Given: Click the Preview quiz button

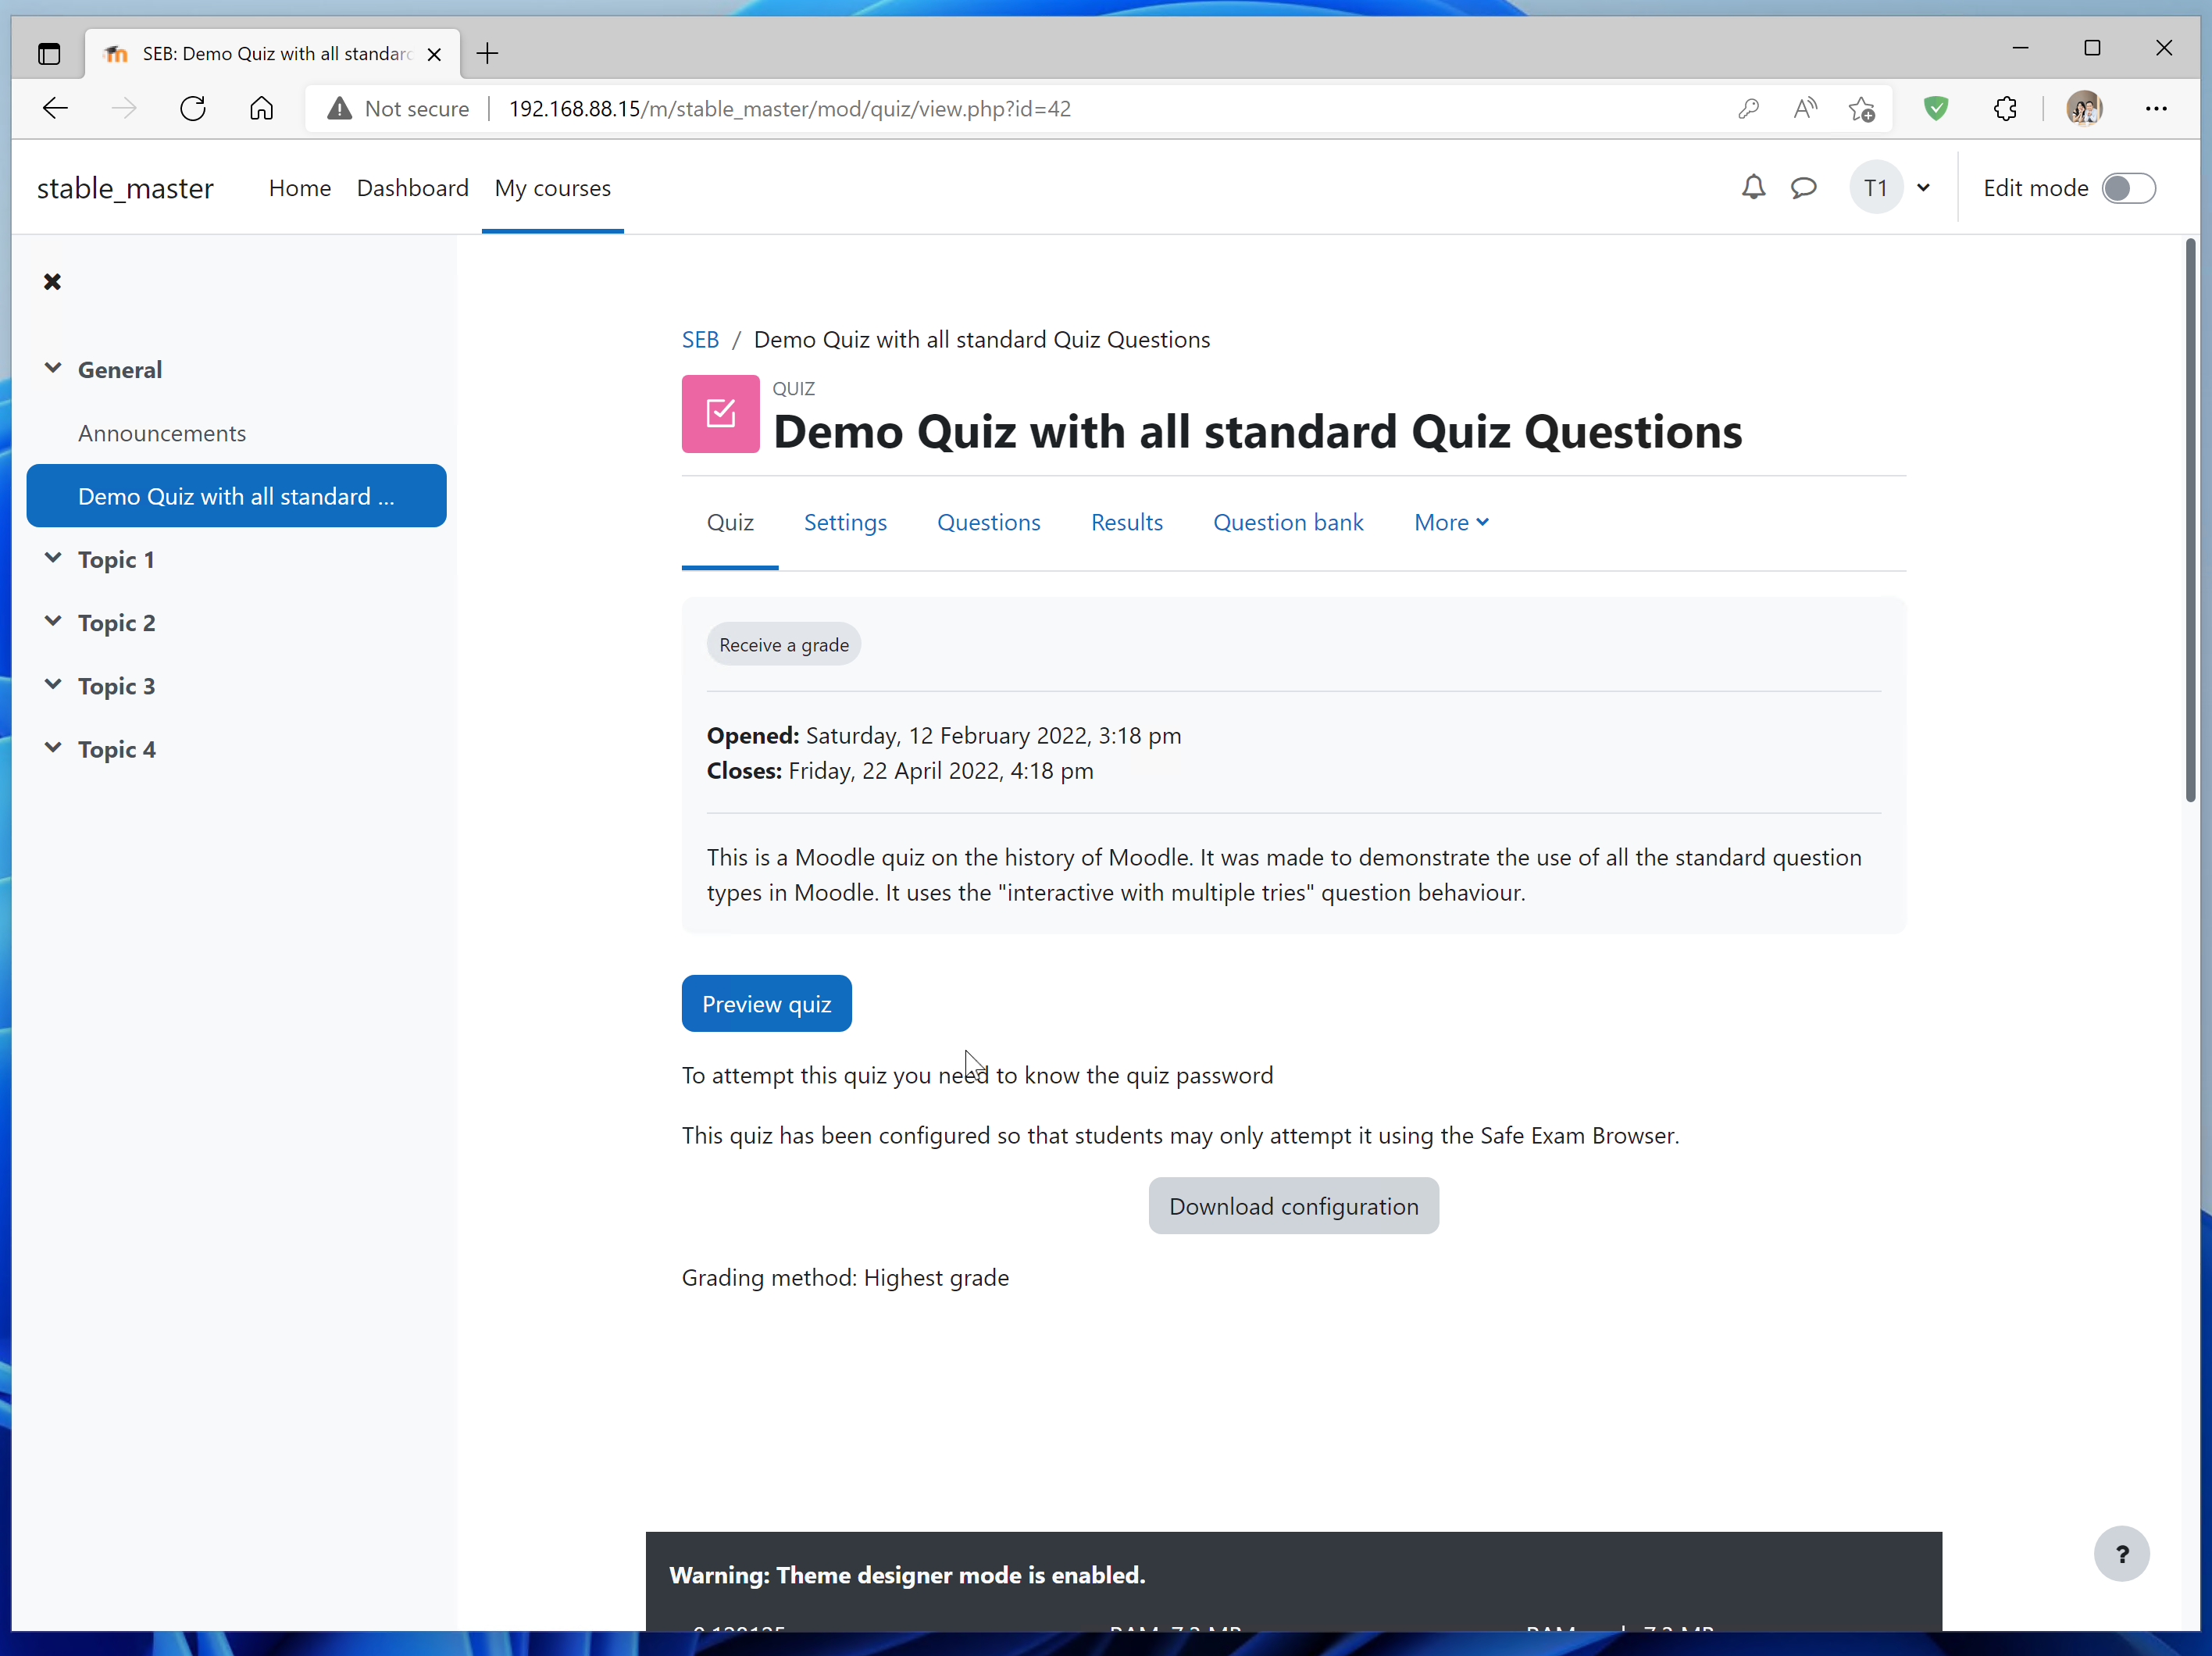Looking at the screenshot, I should pyautogui.click(x=766, y=1003).
